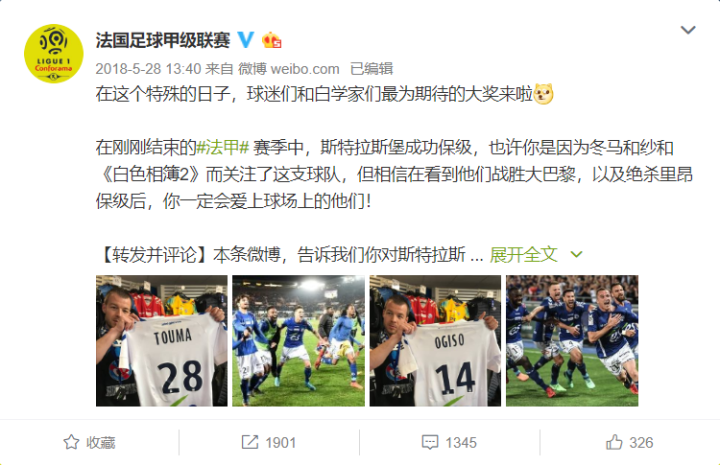View the TOUMA 28 jersey photo

(x=162, y=341)
